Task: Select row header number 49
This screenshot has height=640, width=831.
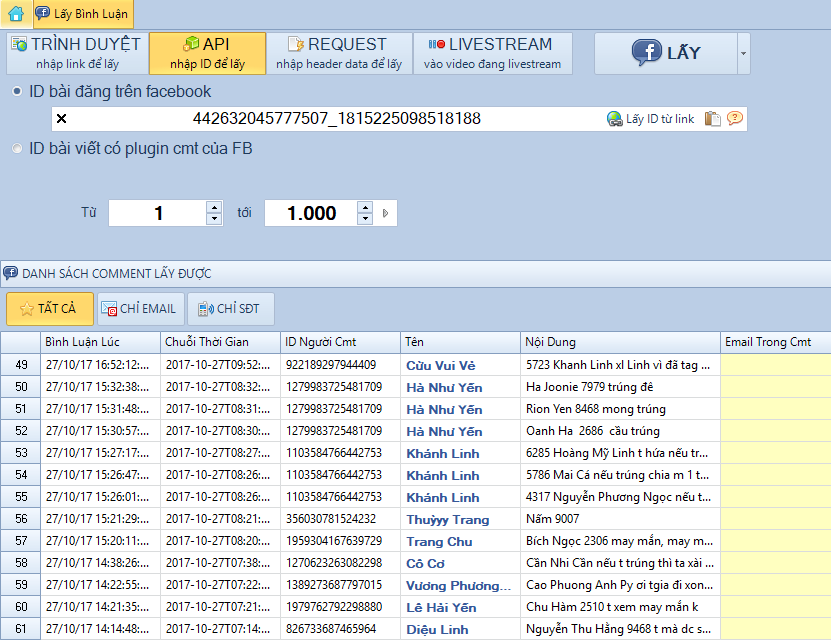Action: (x=21, y=365)
